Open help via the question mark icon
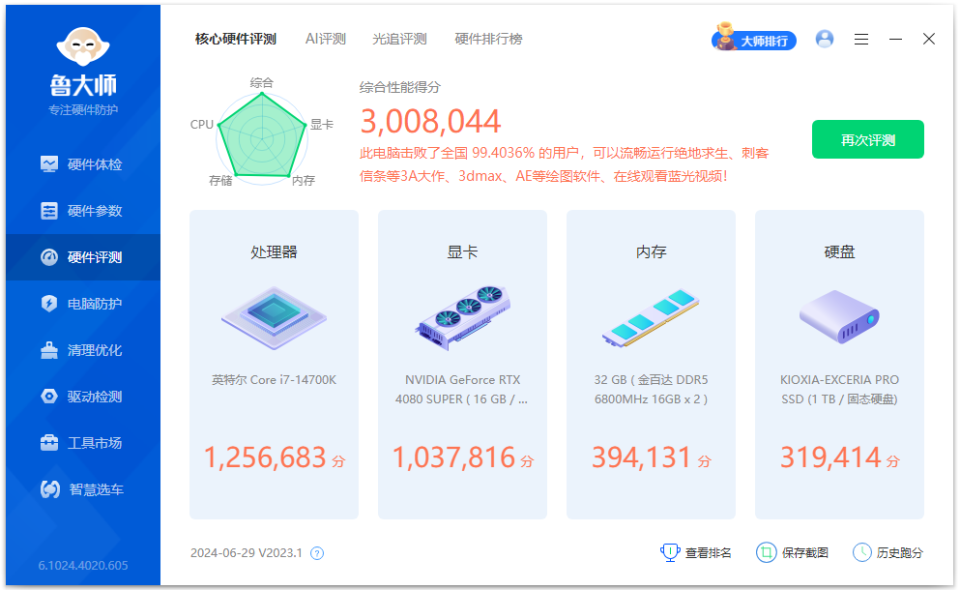This screenshot has width=960, height=590. click(318, 552)
